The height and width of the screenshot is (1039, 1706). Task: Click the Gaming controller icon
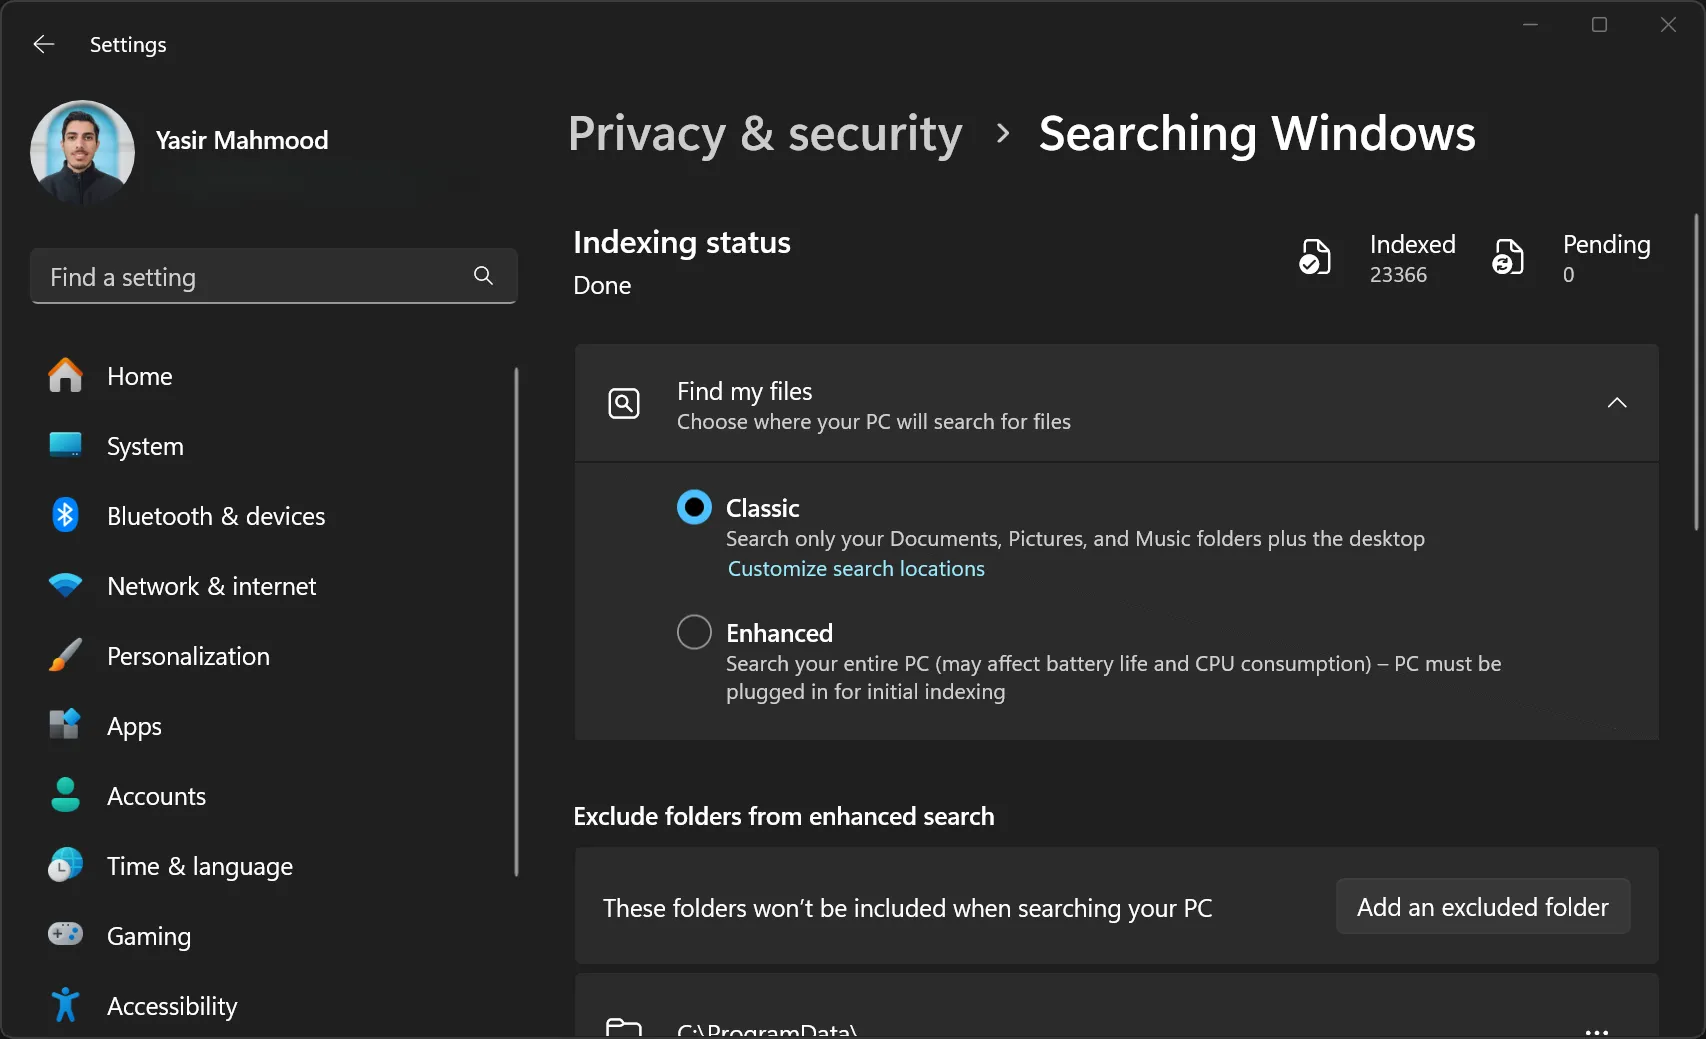pos(64,935)
